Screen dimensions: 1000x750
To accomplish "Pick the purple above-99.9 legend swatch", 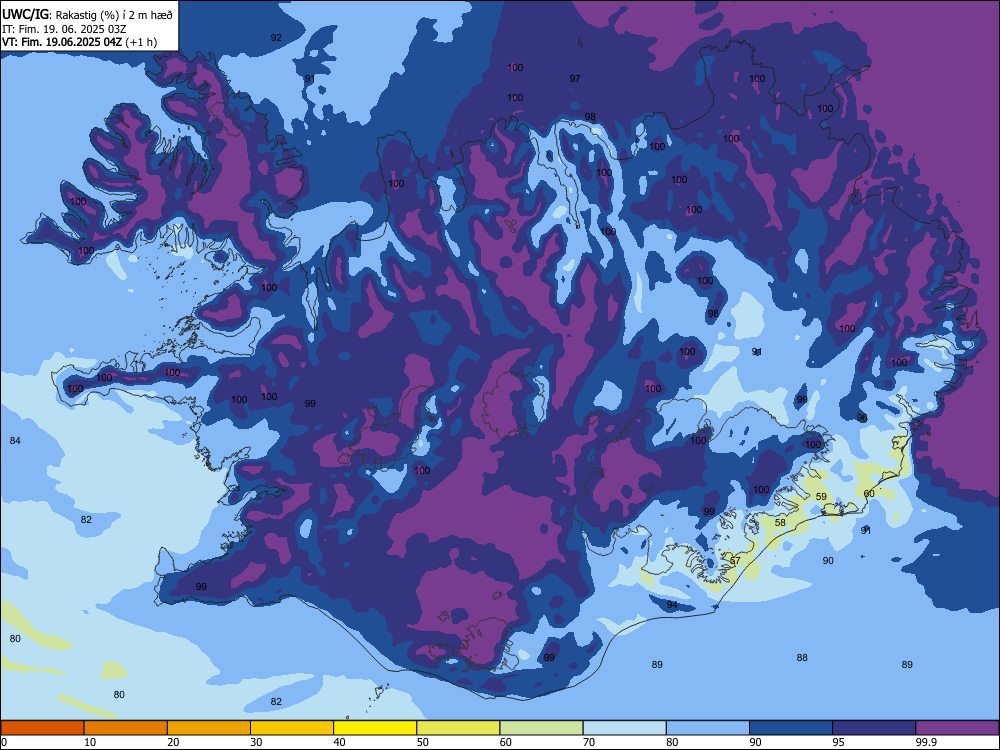I will click(x=958, y=728).
